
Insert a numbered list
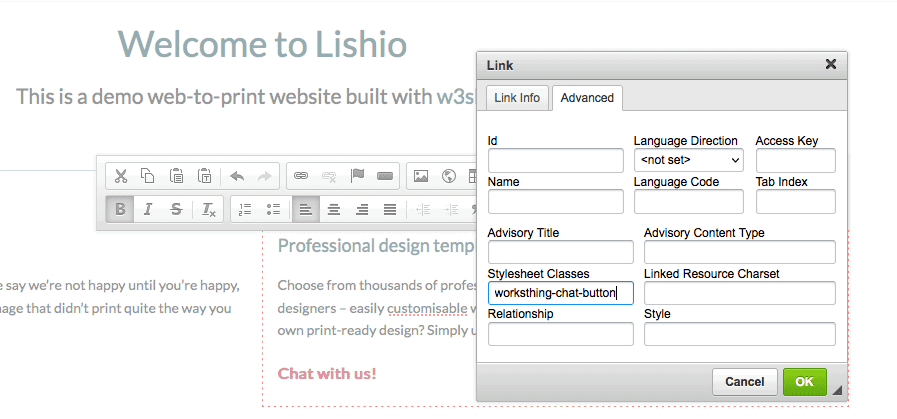(x=245, y=209)
